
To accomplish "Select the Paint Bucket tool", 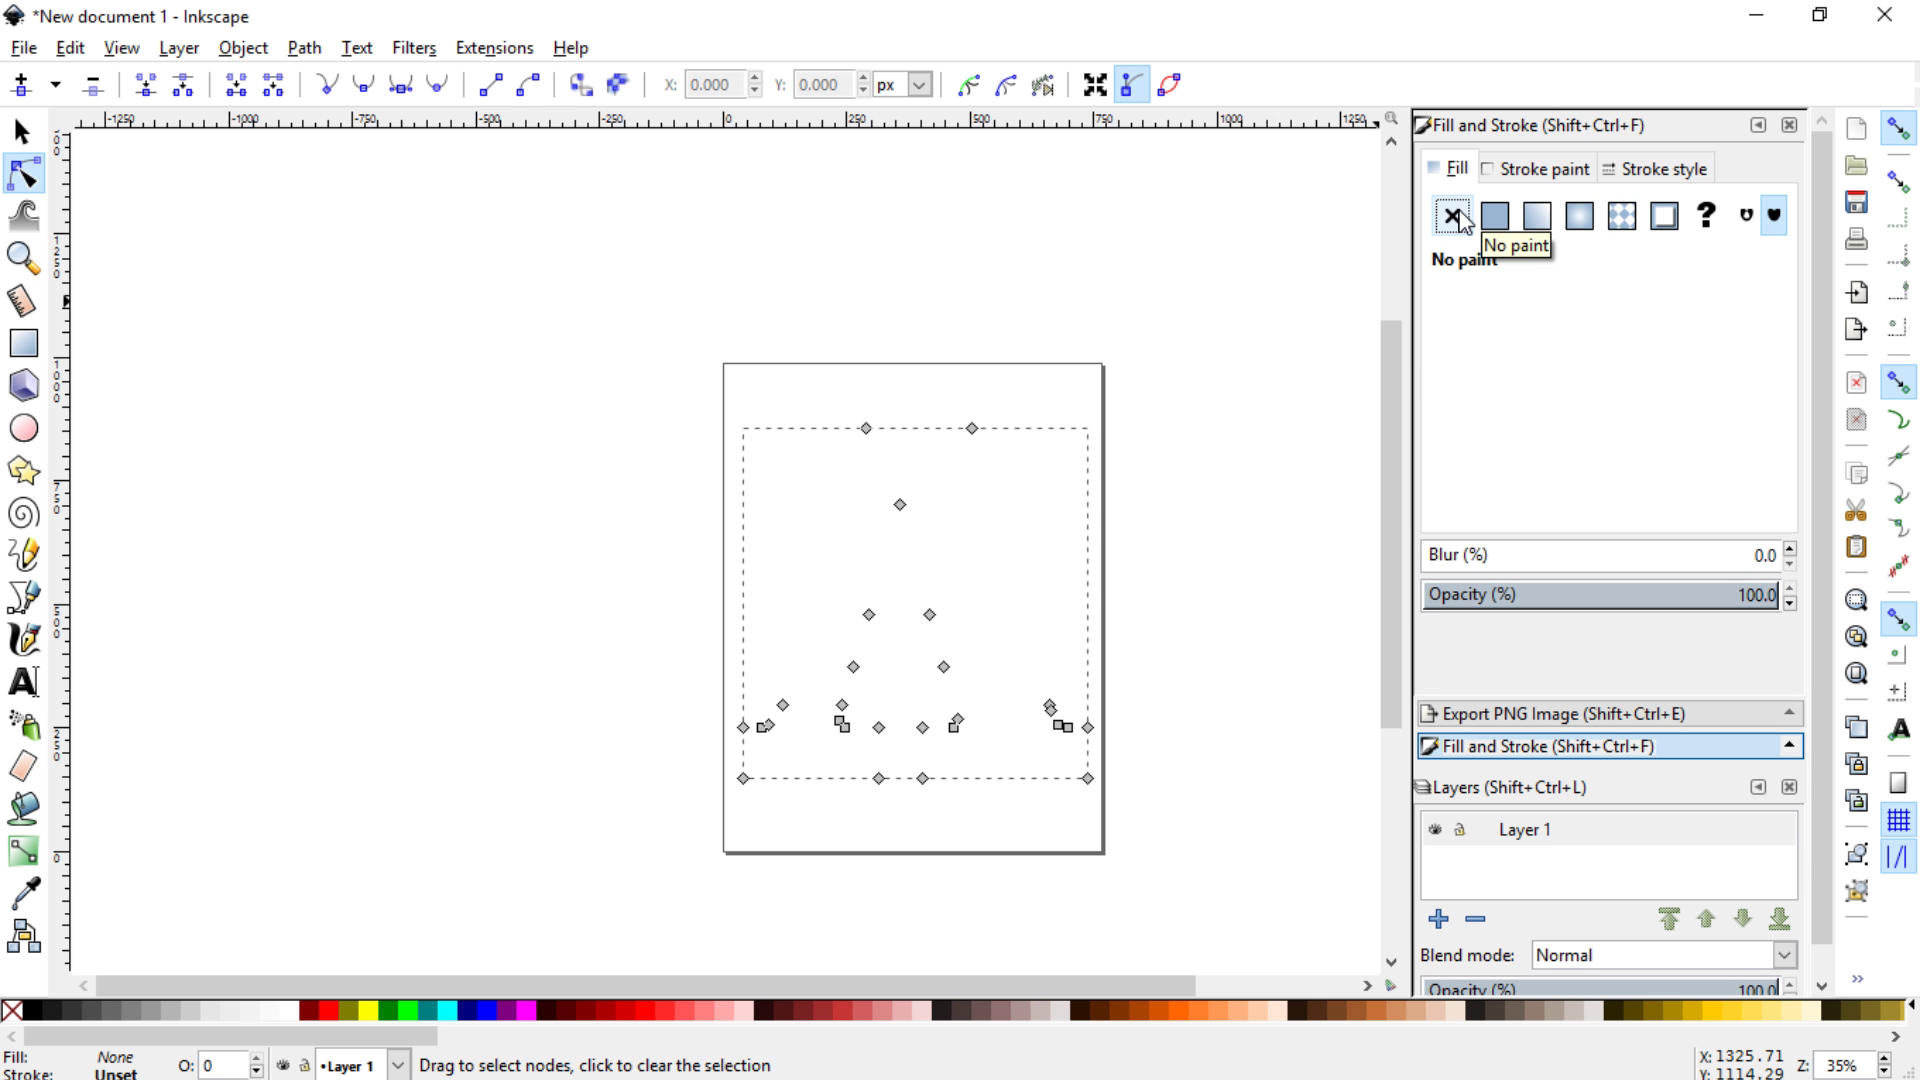I will click(24, 808).
